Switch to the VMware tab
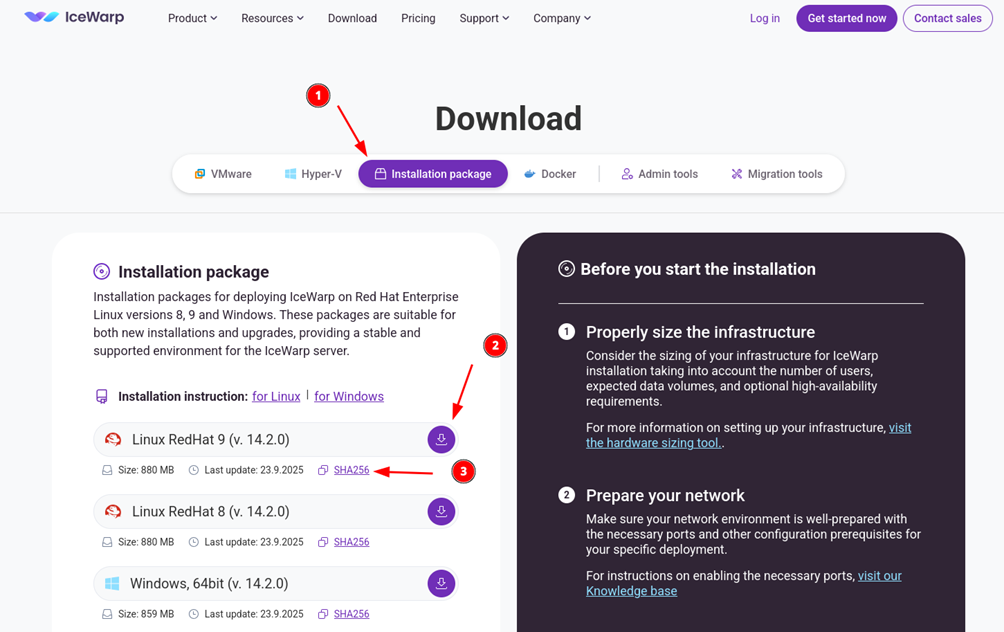Screen dimensions: 1004x632 pyautogui.click(x=223, y=174)
